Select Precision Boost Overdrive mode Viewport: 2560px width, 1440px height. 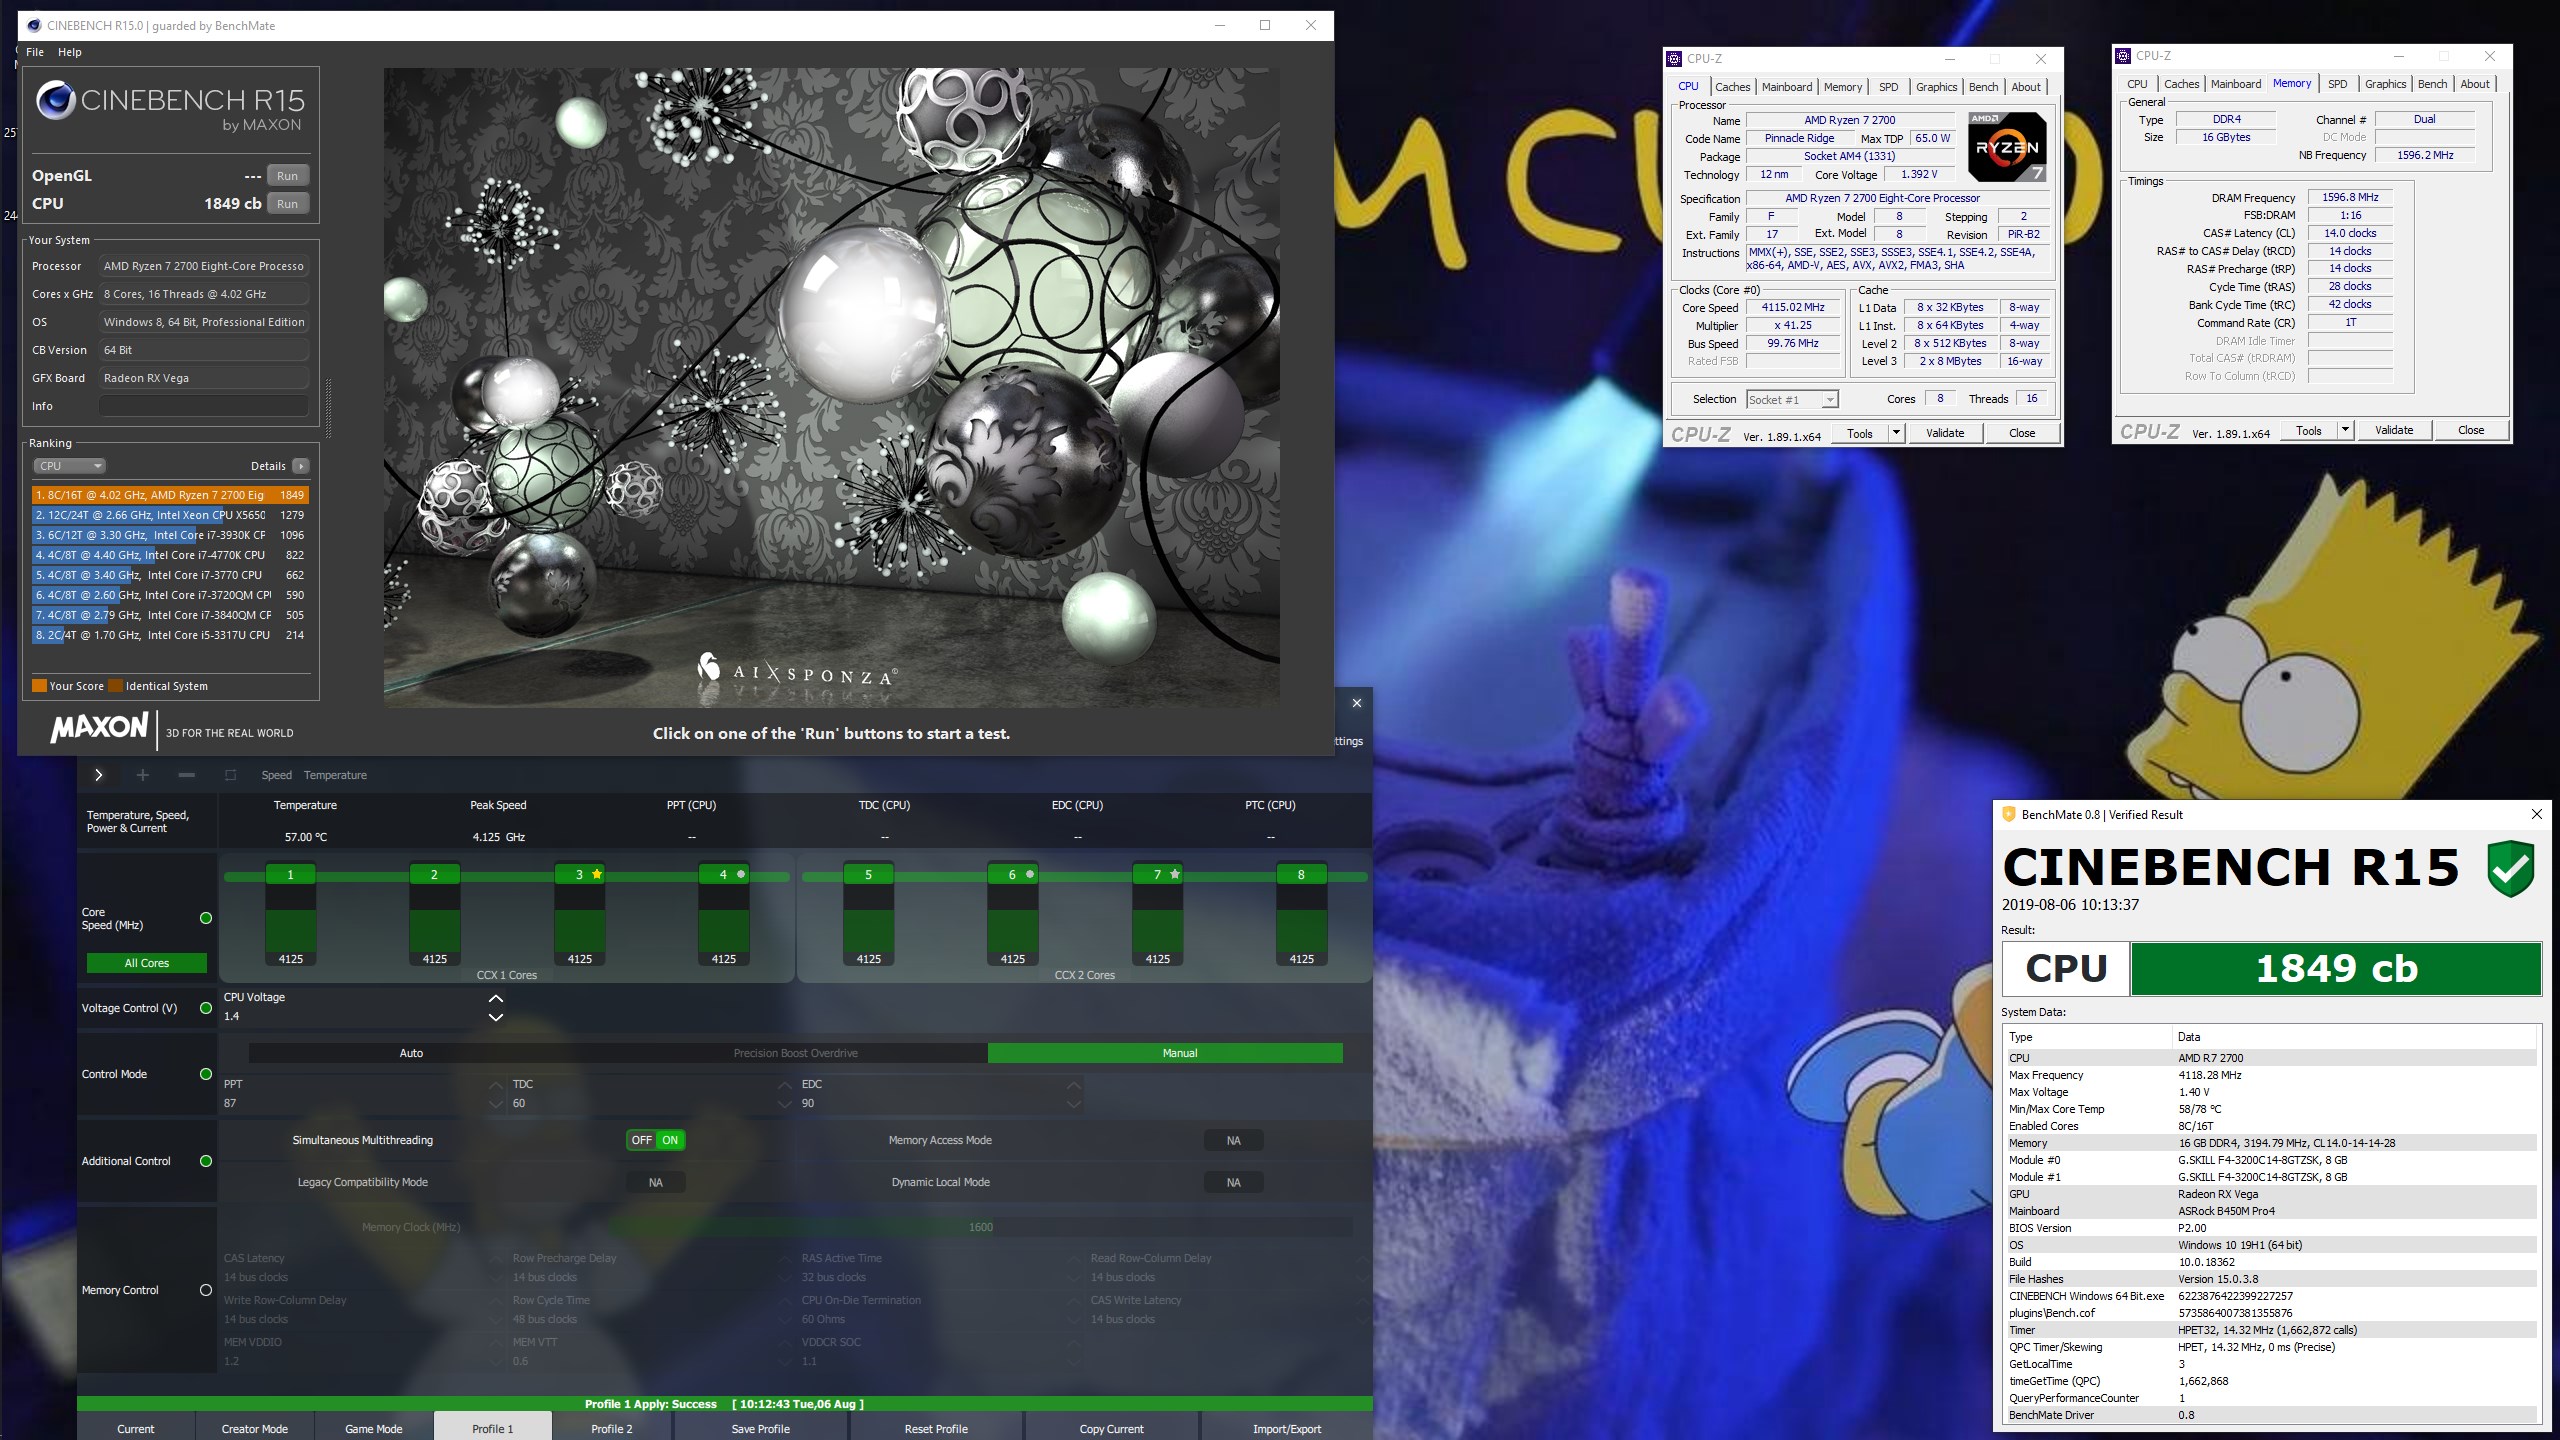coord(795,1053)
